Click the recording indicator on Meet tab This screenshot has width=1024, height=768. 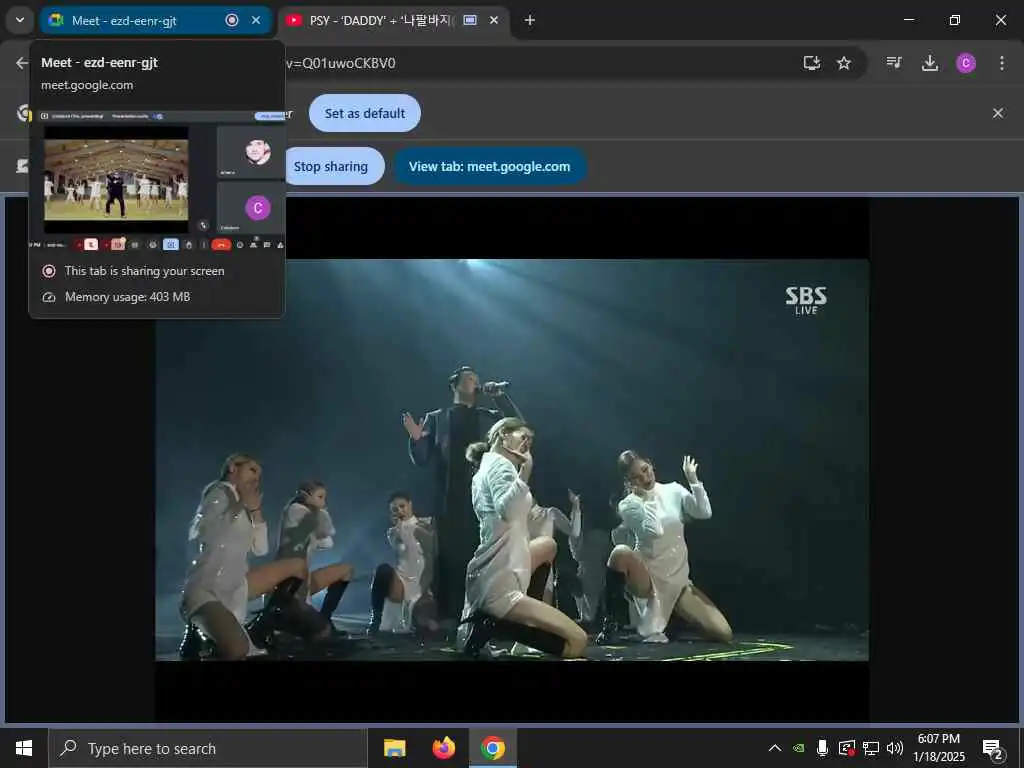[232, 20]
